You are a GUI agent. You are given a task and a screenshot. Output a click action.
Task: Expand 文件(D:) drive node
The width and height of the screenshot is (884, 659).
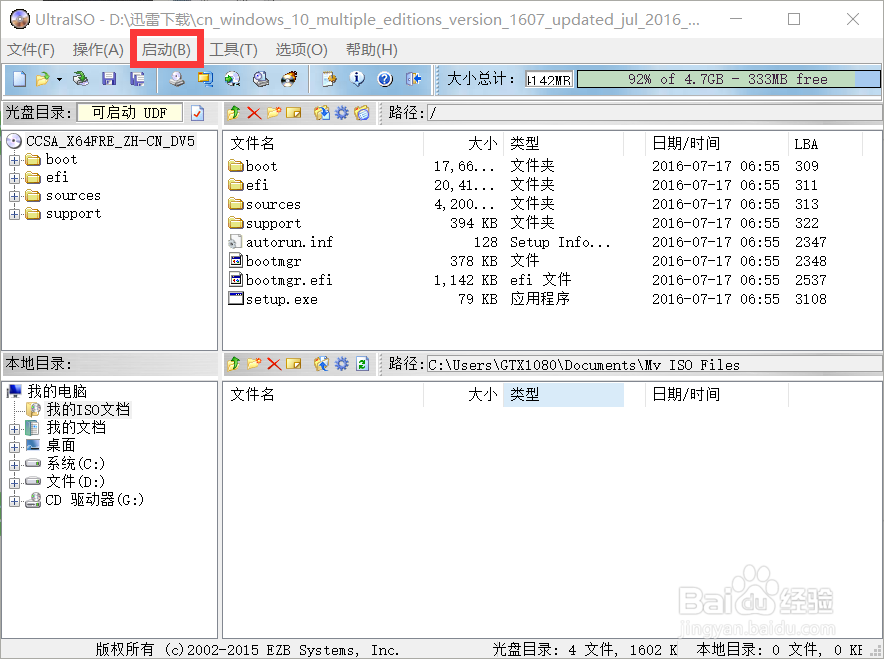[x=15, y=483]
